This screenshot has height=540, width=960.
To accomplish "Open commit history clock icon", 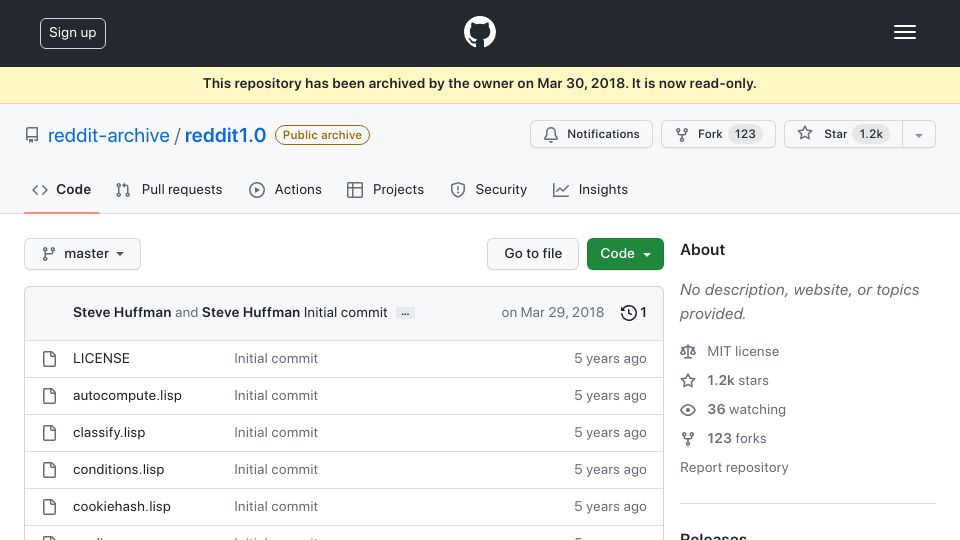I will click(629, 313).
